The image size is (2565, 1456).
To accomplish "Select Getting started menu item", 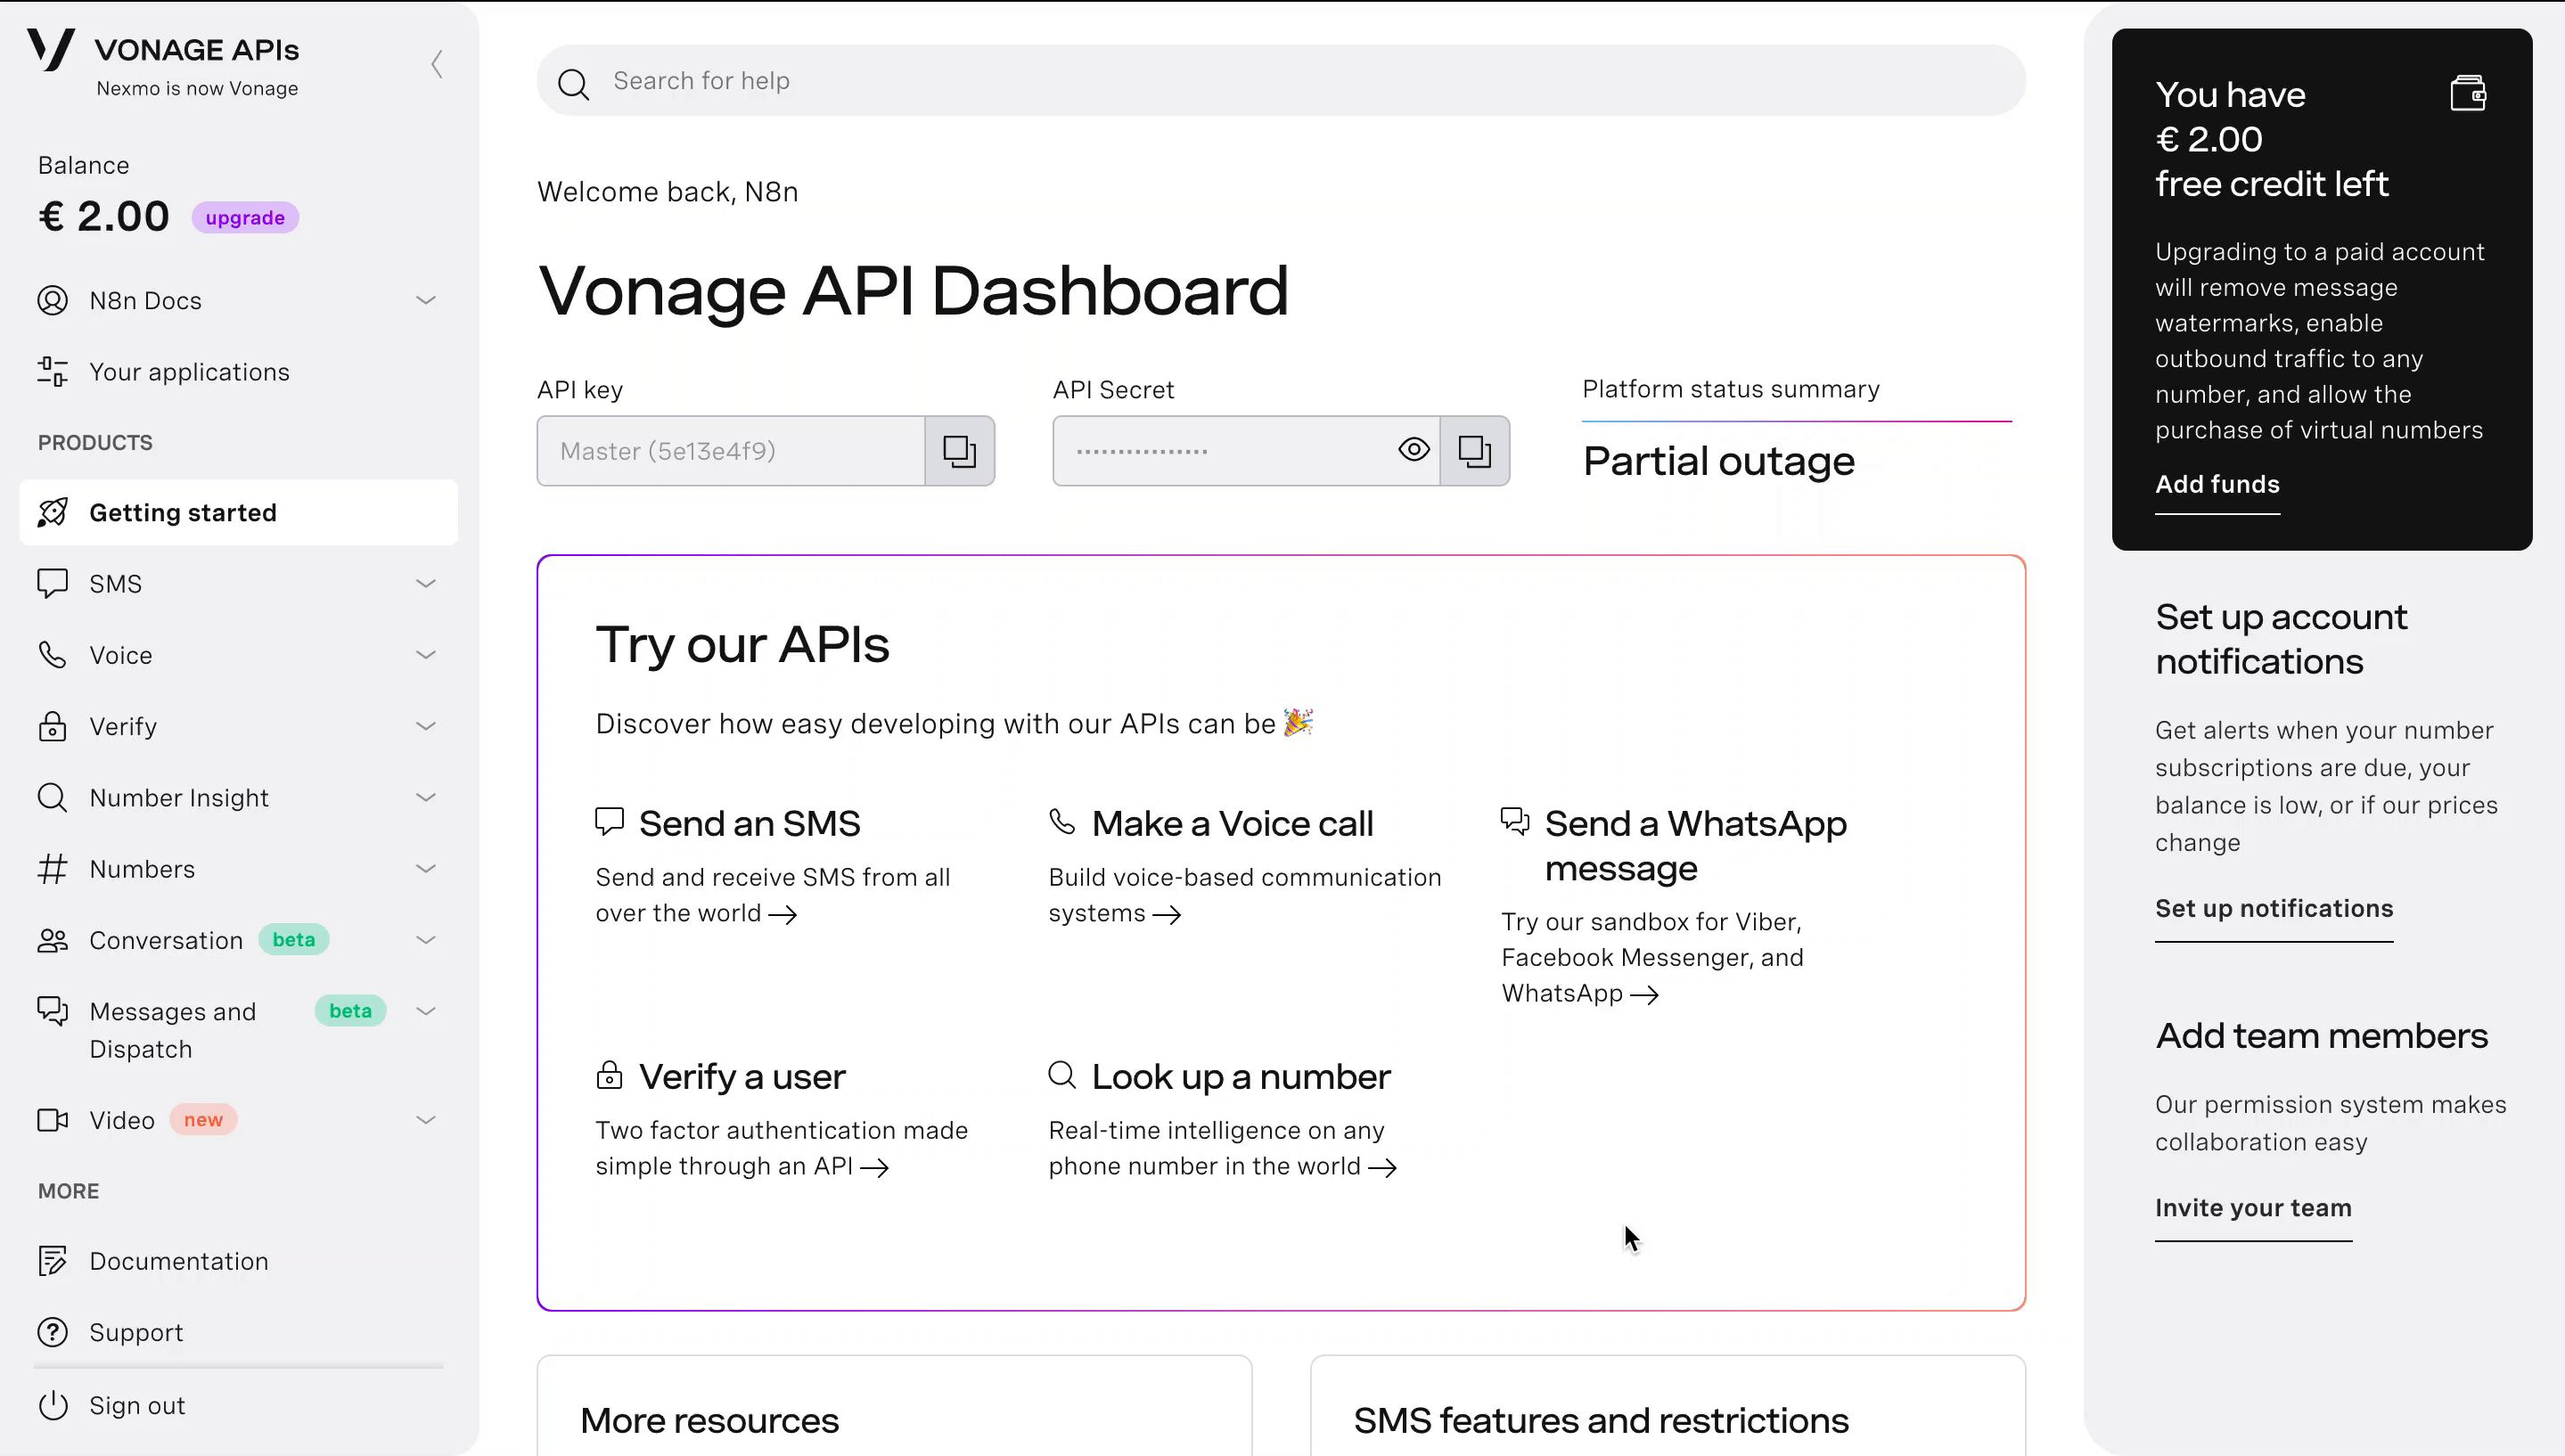I will (x=183, y=513).
